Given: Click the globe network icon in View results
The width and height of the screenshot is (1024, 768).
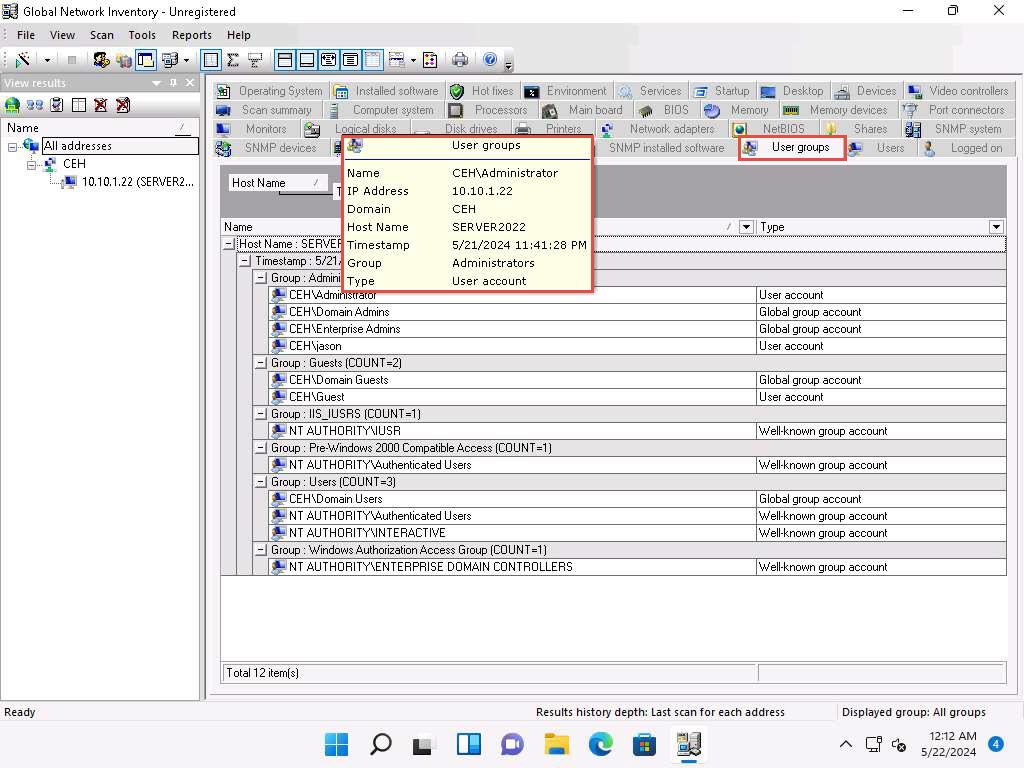Looking at the screenshot, I should coord(13,104).
